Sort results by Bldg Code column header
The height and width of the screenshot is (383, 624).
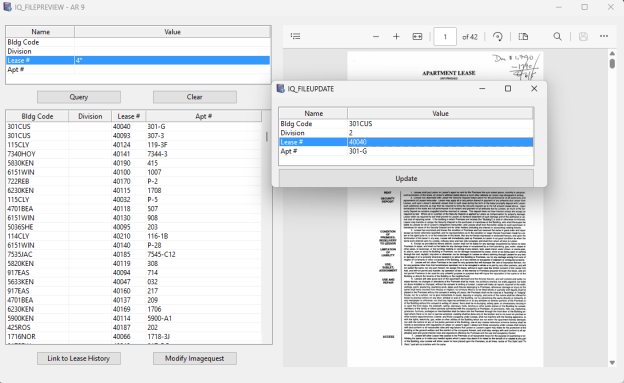pos(37,116)
